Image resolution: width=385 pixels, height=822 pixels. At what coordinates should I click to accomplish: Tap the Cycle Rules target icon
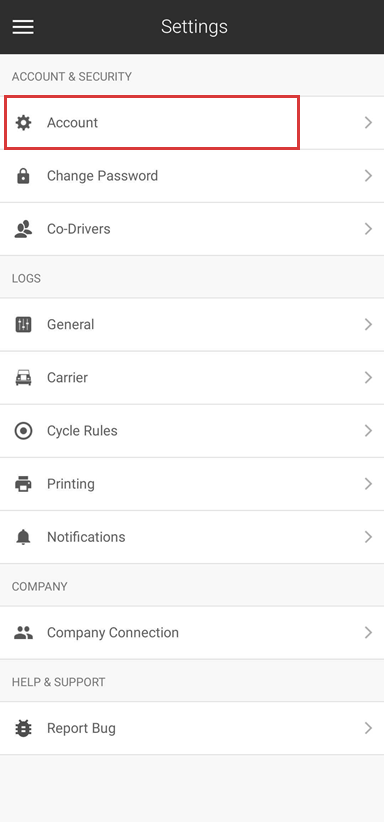23,431
